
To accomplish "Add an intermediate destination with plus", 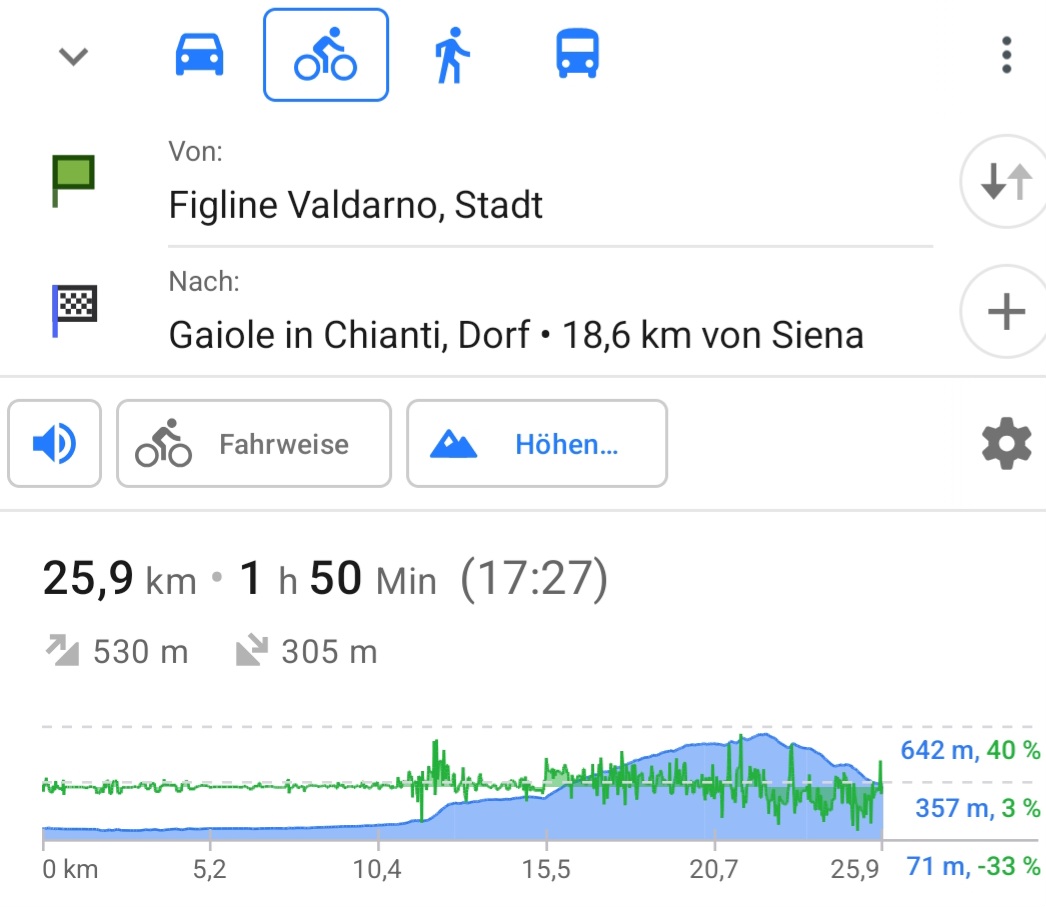I will point(1005,313).
